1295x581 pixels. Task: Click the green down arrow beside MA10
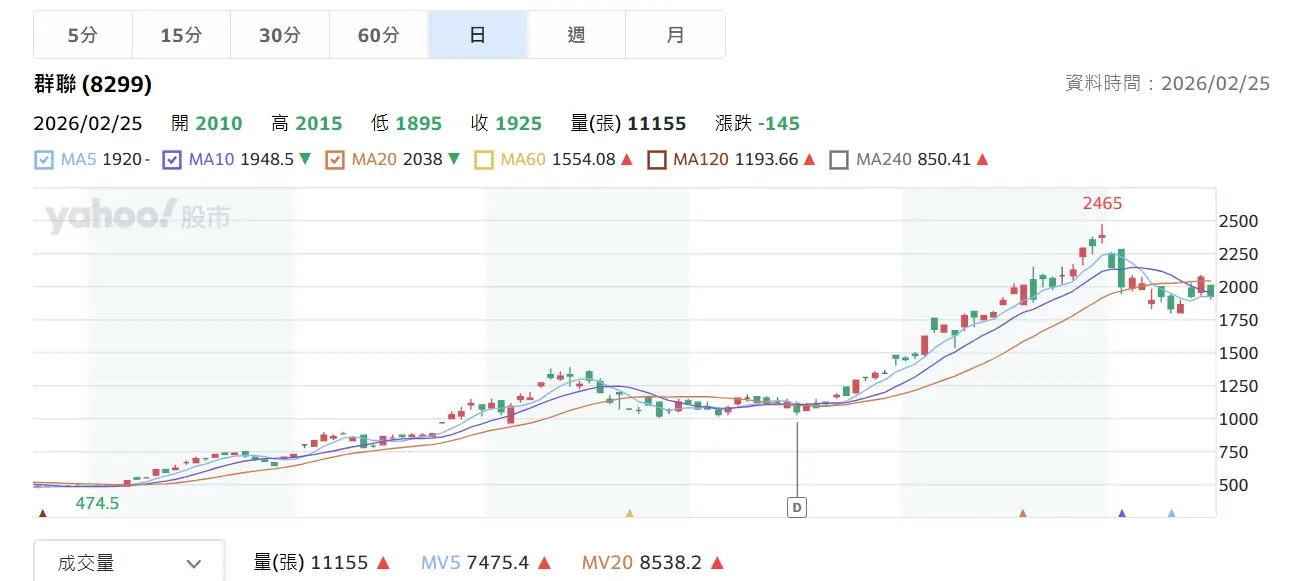pyautogui.click(x=305, y=159)
